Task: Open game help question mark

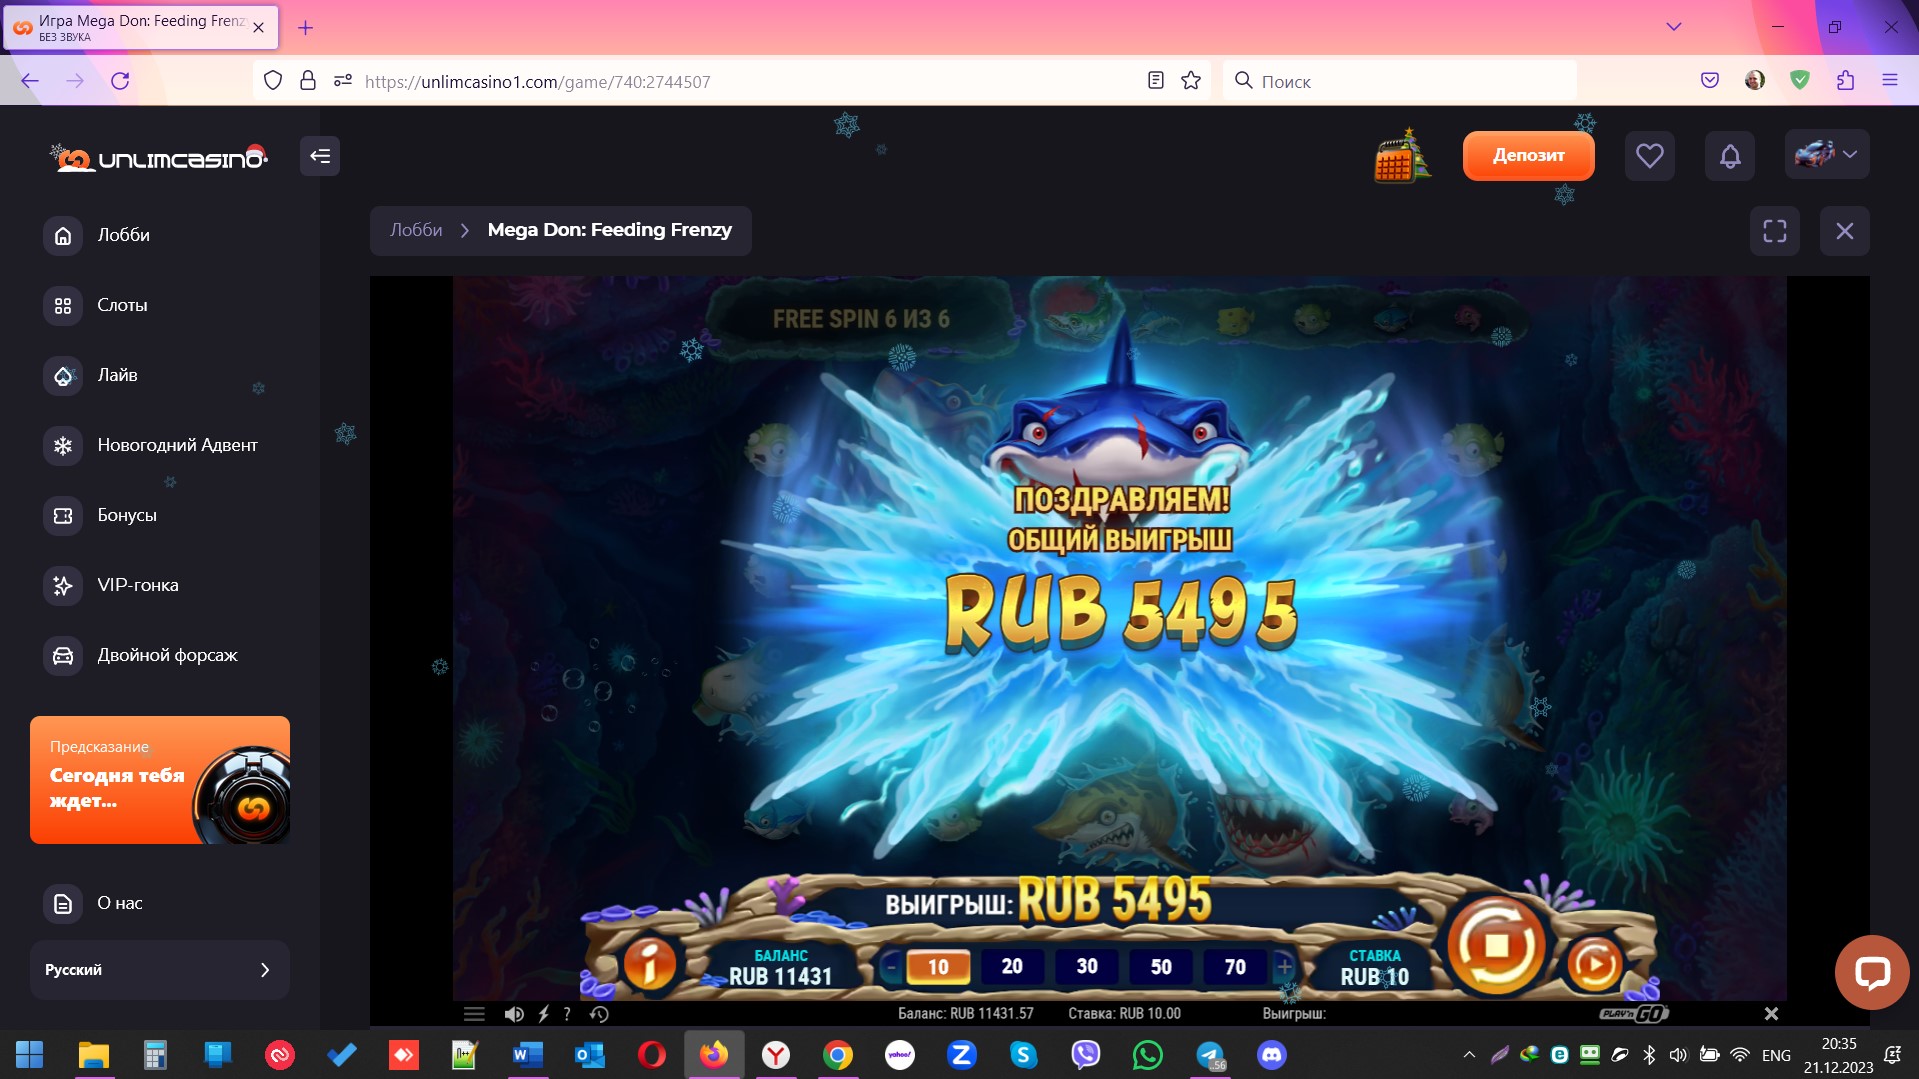Action: point(567,1014)
